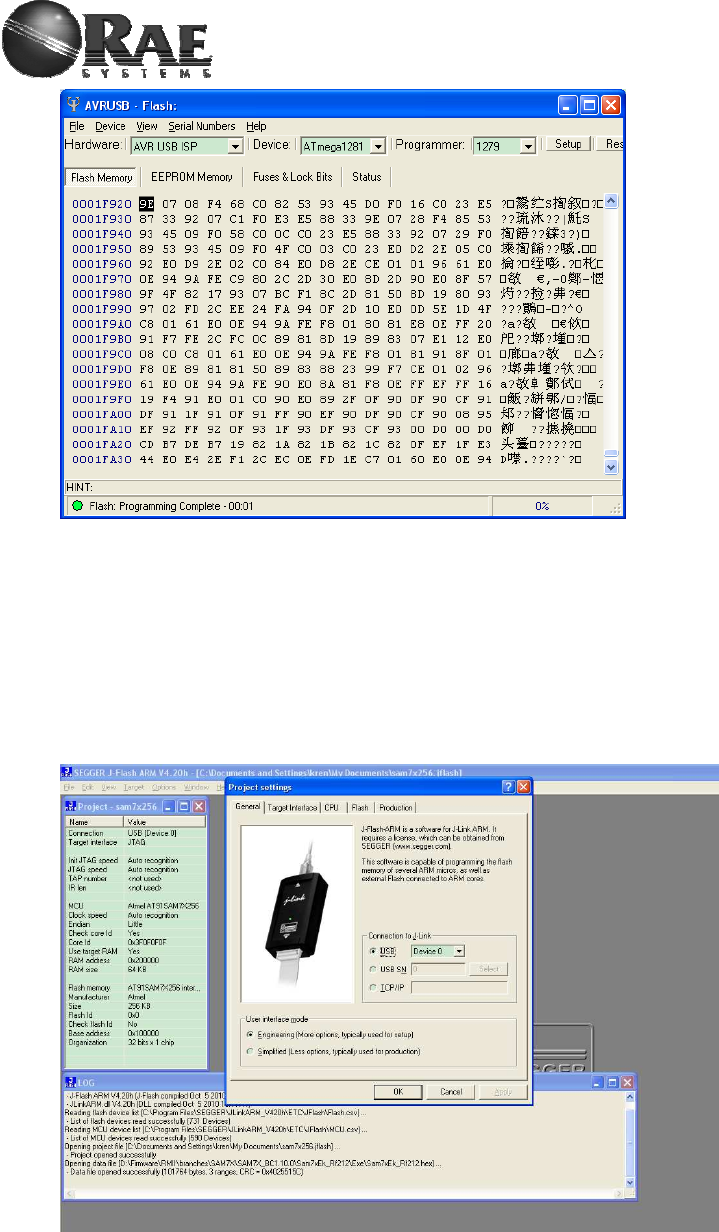Open the Serial Numbers menu

click(x=202, y=126)
